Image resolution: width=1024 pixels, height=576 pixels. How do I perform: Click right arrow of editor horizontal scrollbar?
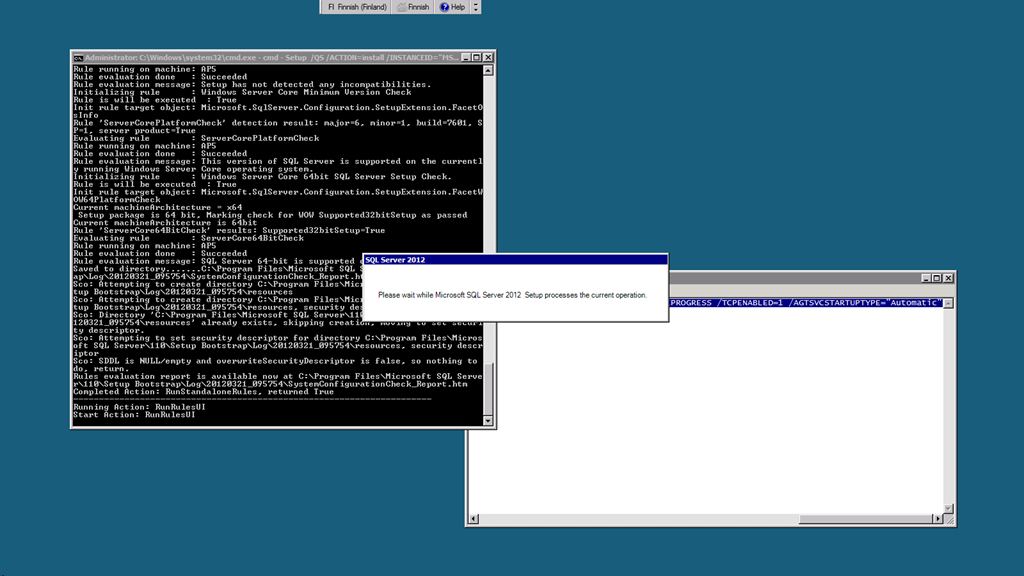tap(937, 519)
